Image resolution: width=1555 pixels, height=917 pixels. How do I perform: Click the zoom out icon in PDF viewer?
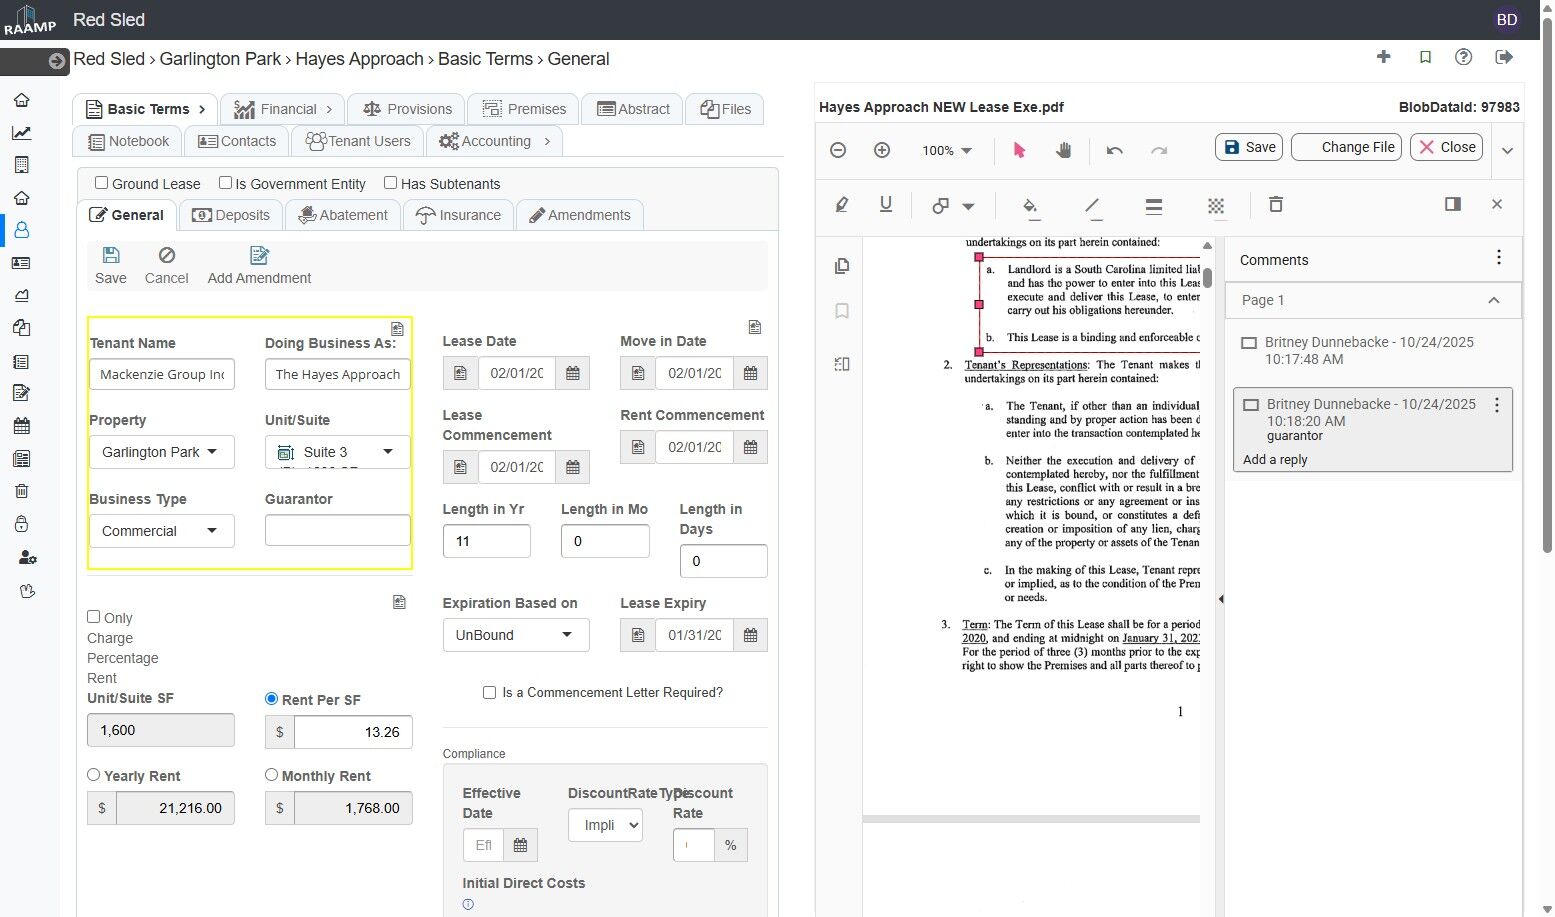tap(838, 150)
